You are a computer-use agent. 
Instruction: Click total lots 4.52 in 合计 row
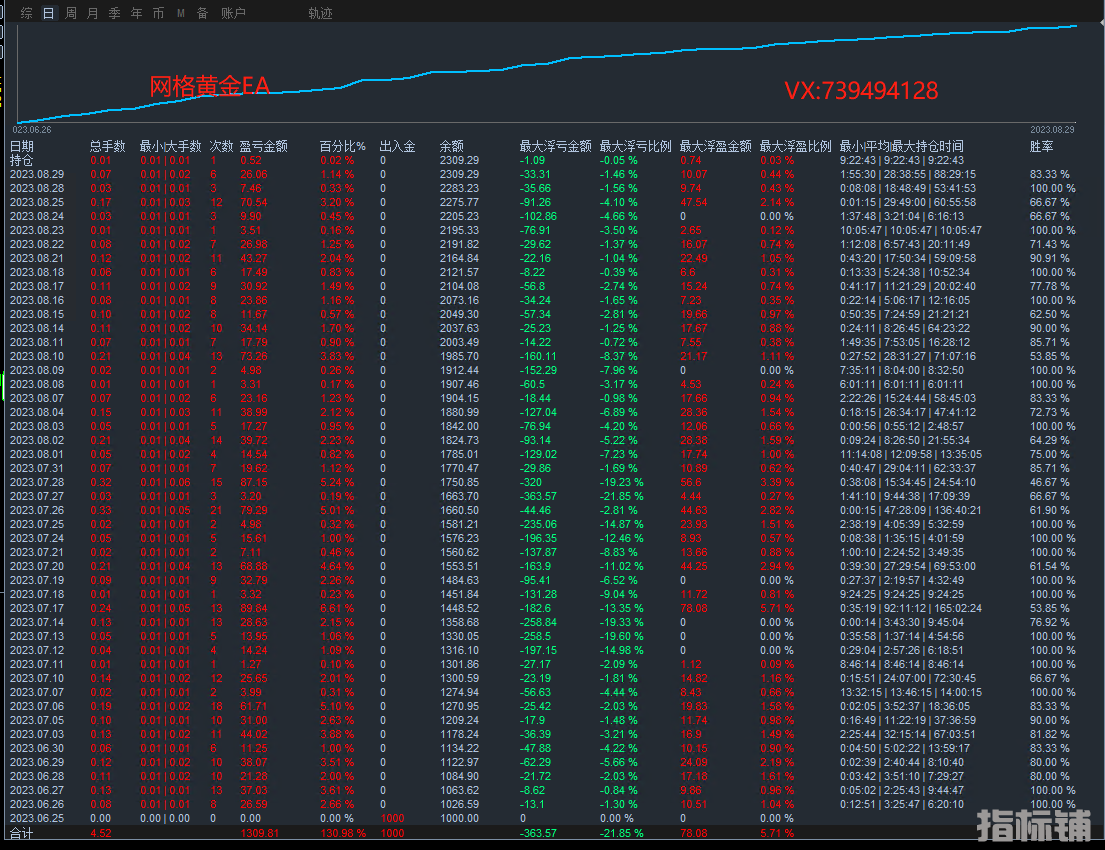tap(101, 833)
